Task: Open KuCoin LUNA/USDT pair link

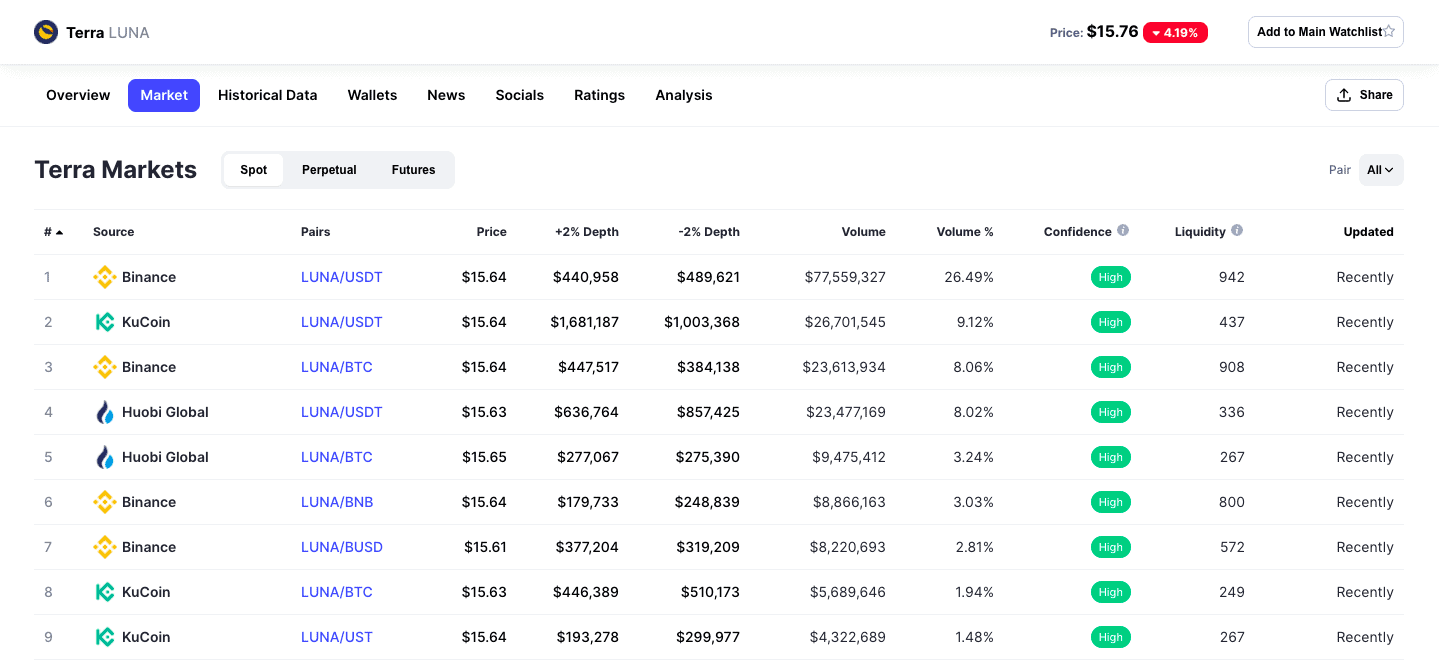Action: coord(342,322)
